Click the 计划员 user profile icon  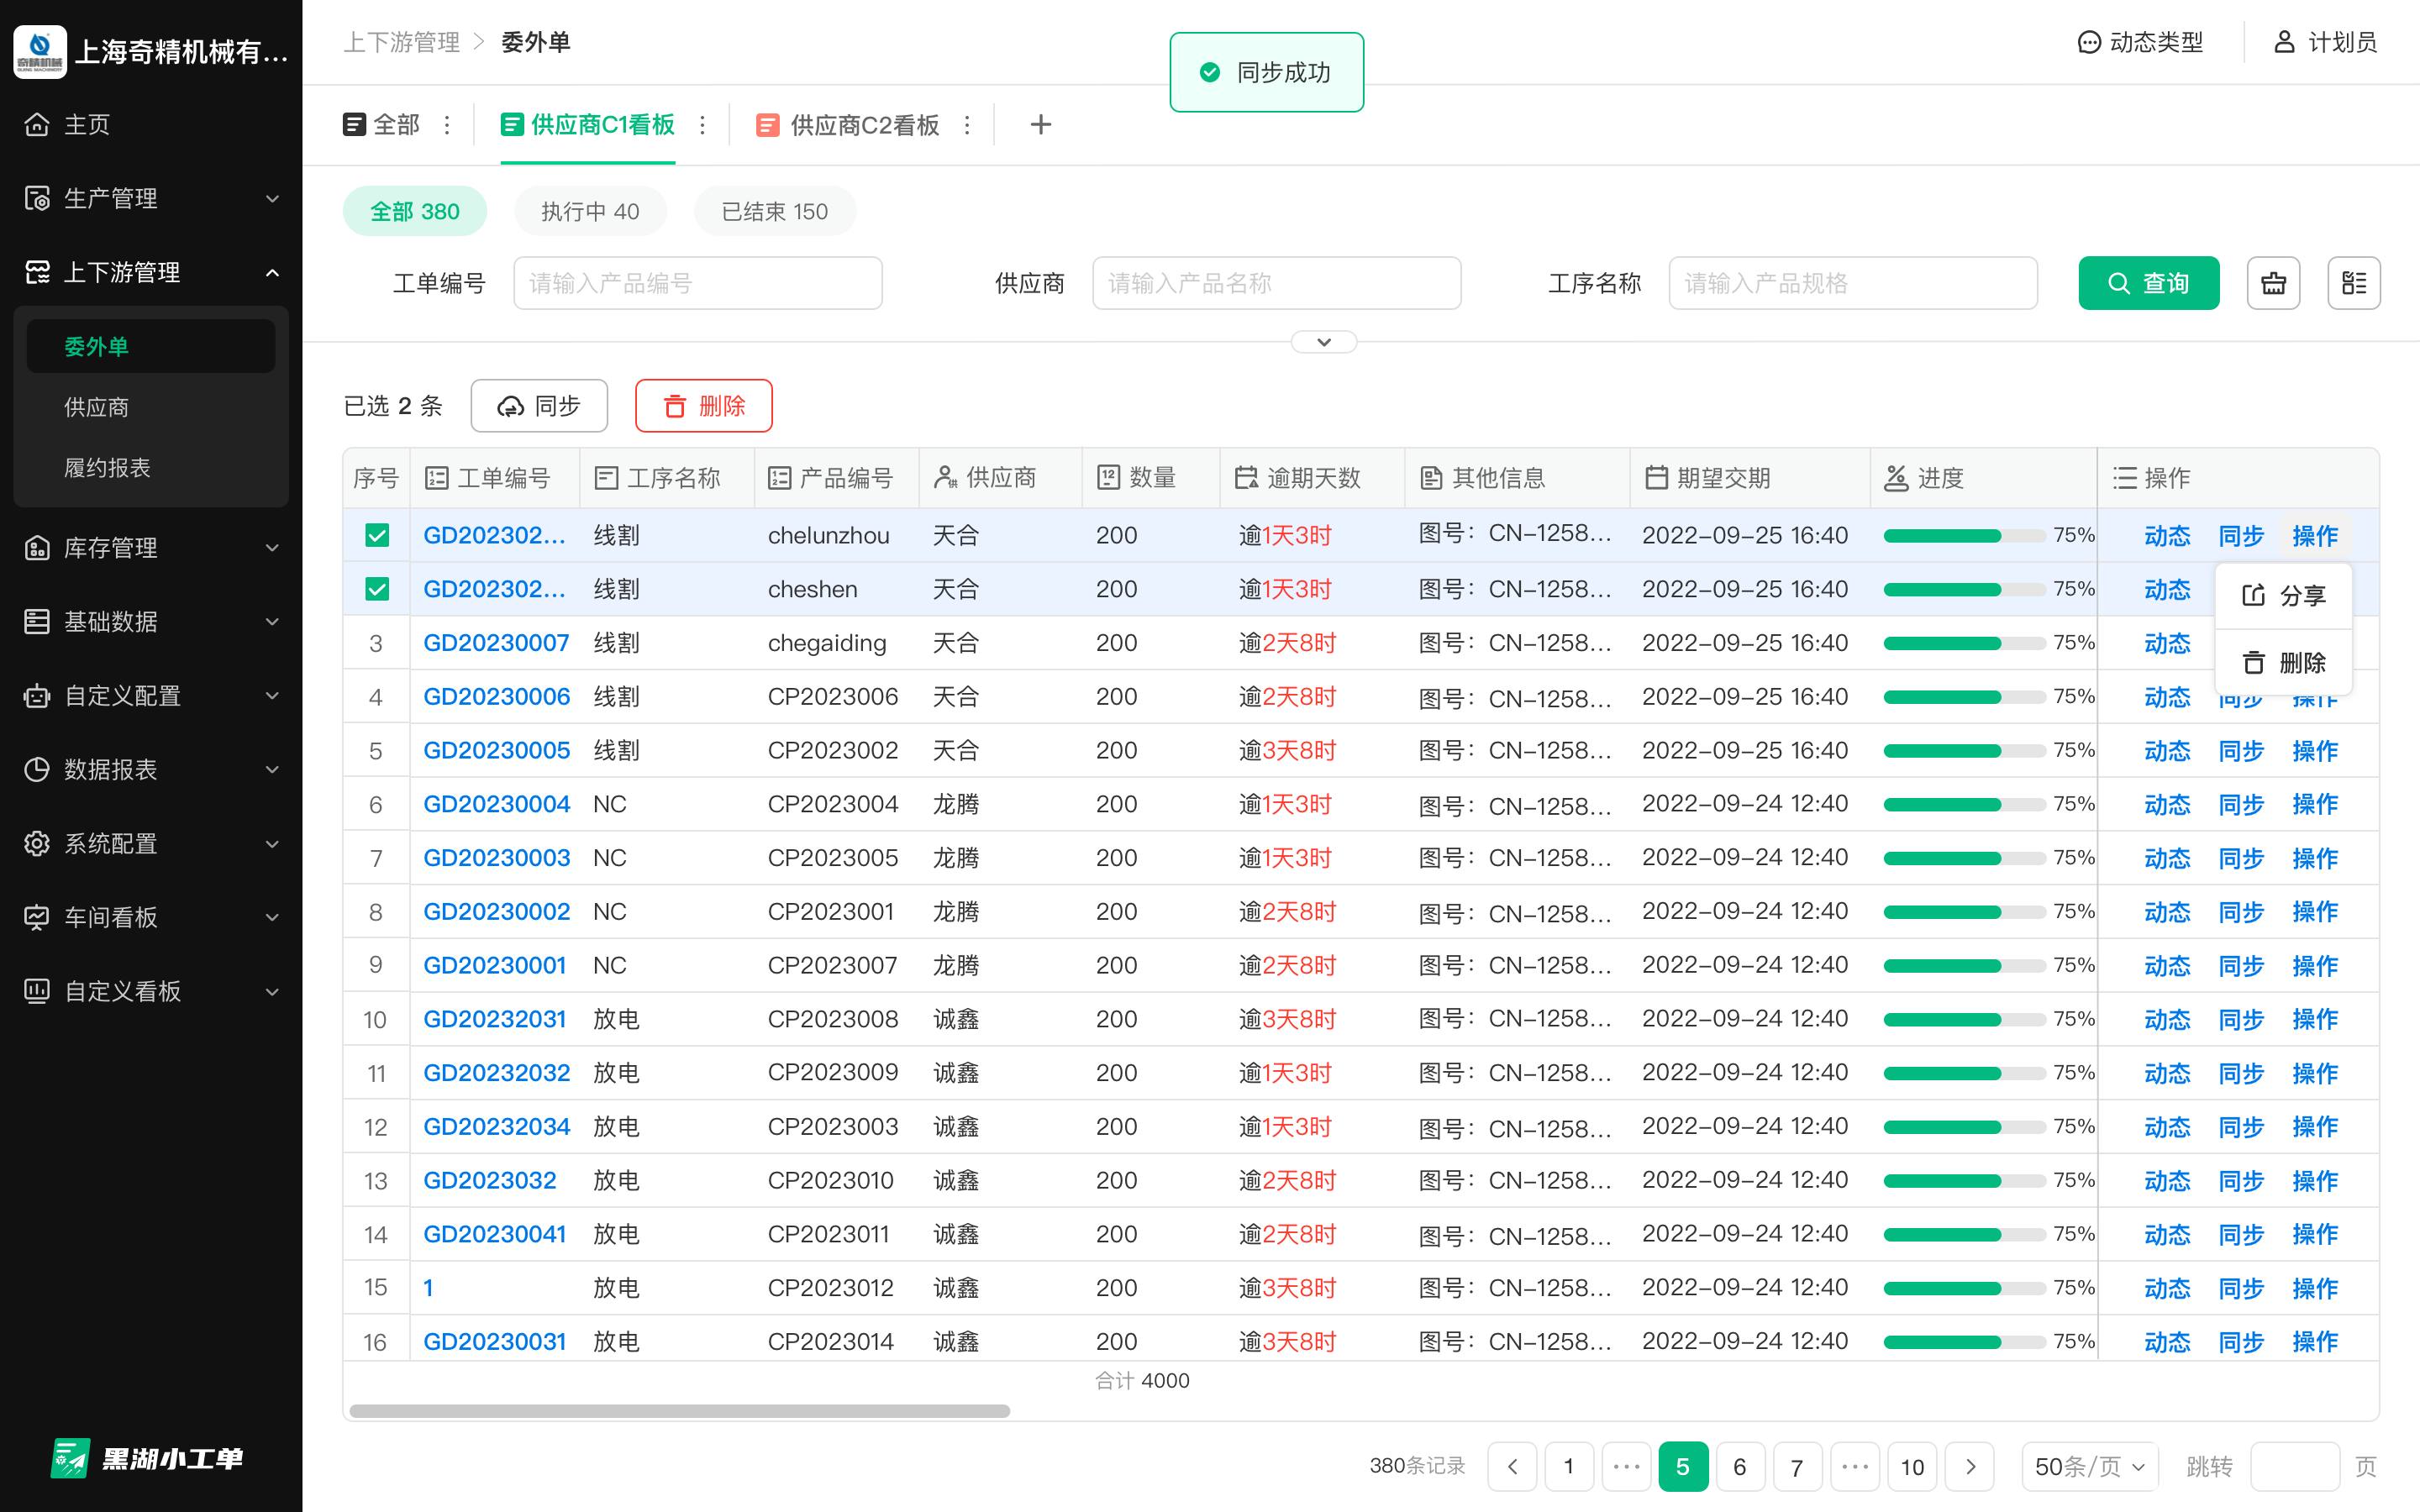click(2284, 42)
